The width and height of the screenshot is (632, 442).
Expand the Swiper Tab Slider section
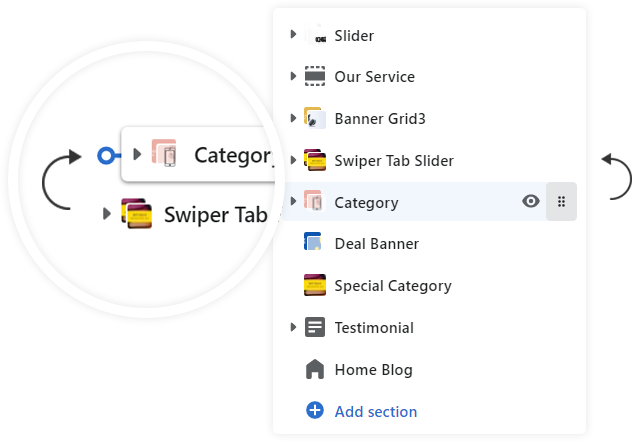click(293, 160)
